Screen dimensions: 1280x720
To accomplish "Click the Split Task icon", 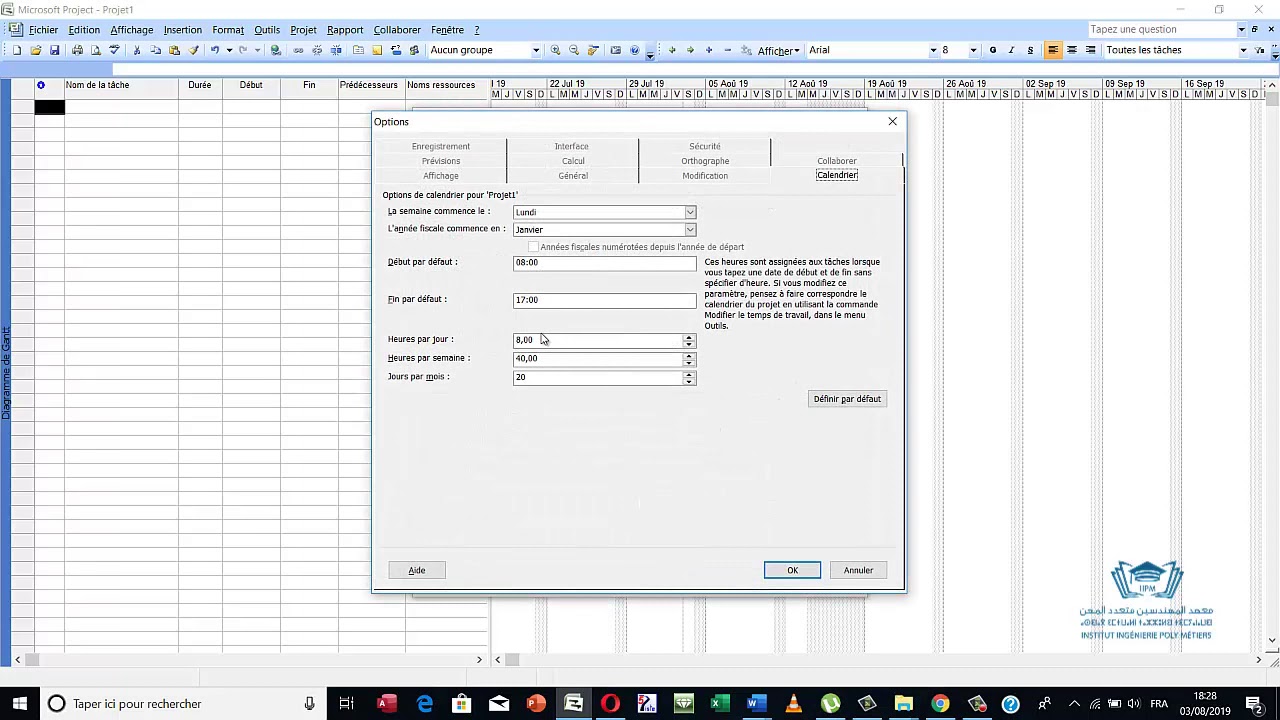I will 336,50.
